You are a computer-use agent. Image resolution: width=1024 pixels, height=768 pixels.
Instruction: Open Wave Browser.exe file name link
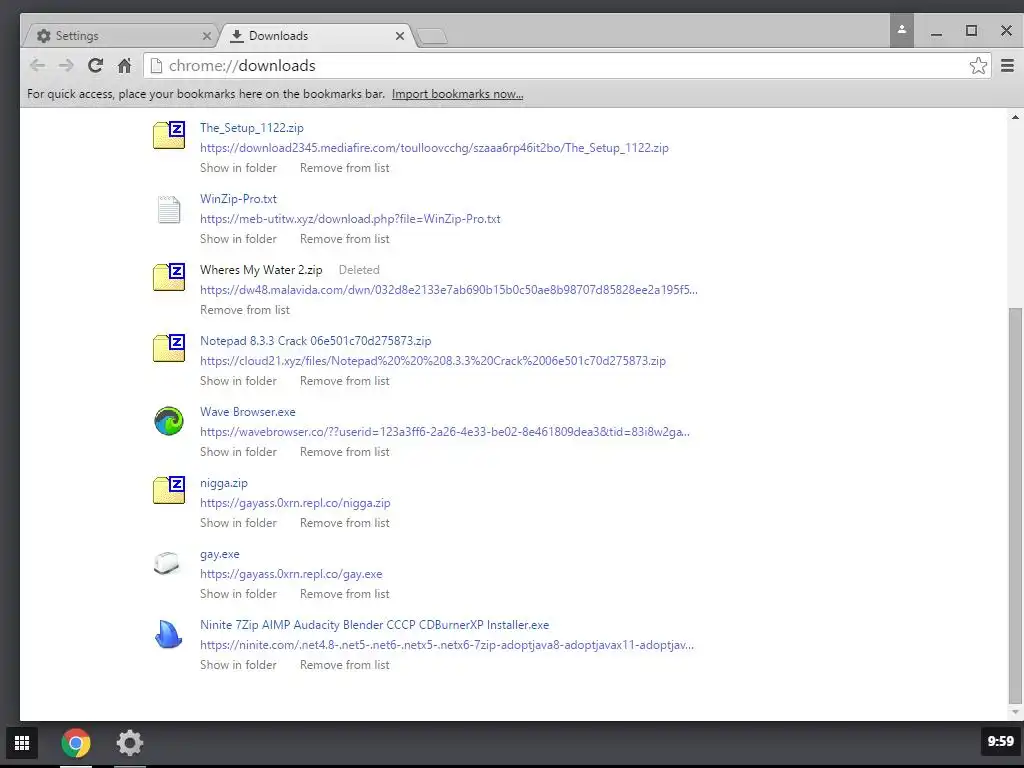[x=248, y=412]
